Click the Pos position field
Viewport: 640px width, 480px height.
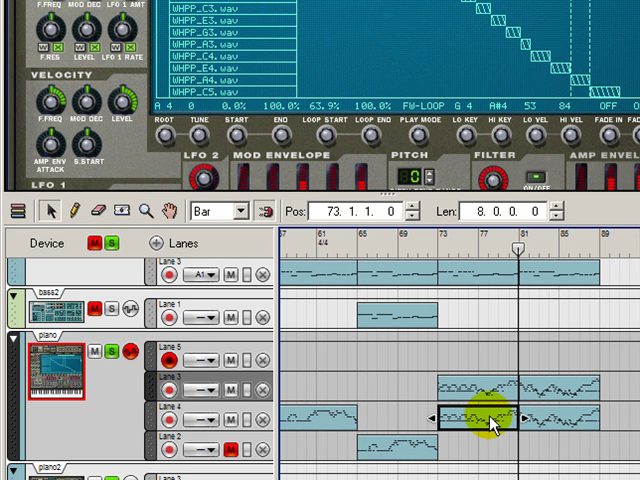tap(357, 211)
